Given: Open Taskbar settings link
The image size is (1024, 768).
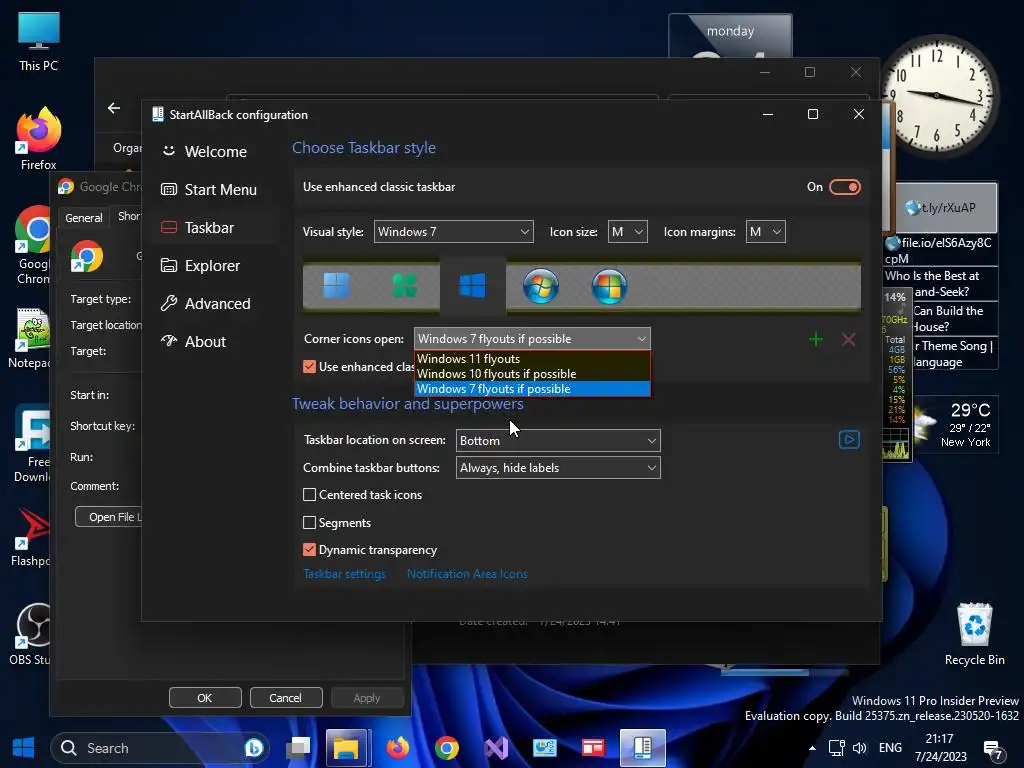Looking at the screenshot, I should coord(344,574).
